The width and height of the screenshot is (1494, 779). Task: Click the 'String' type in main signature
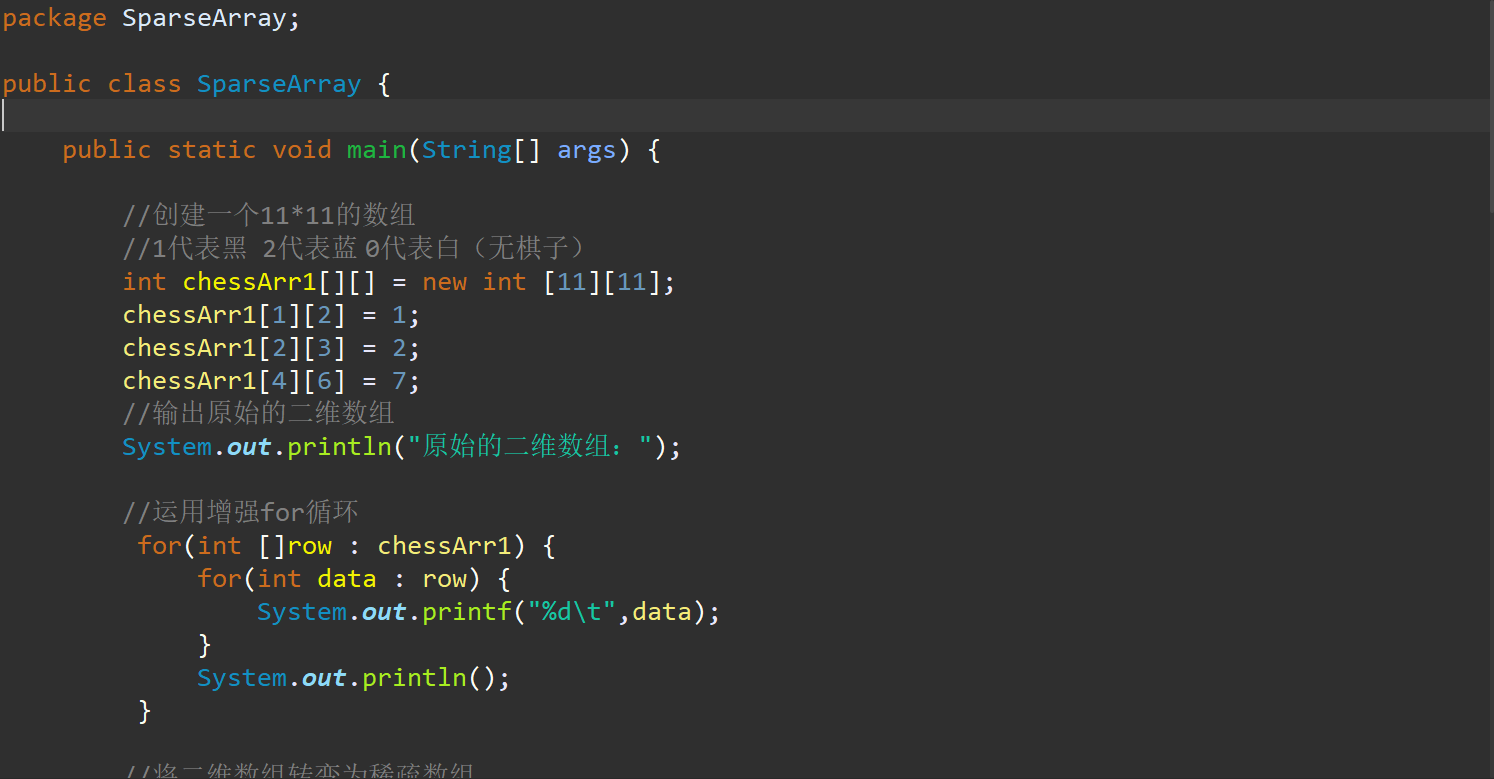(x=467, y=150)
